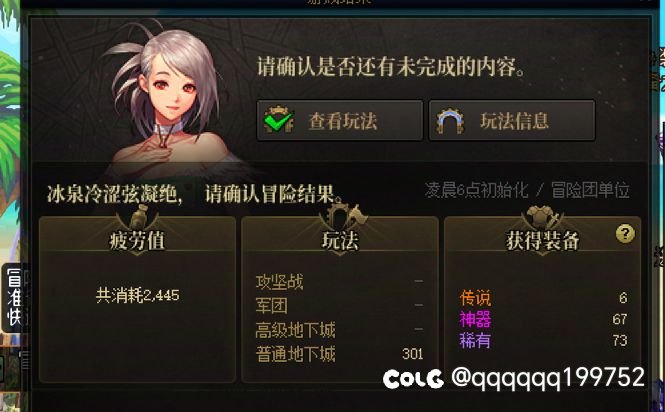Click the 共消耗2,445 fatigue text
The width and height of the screenshot is (665, 412).
point(137,295)
